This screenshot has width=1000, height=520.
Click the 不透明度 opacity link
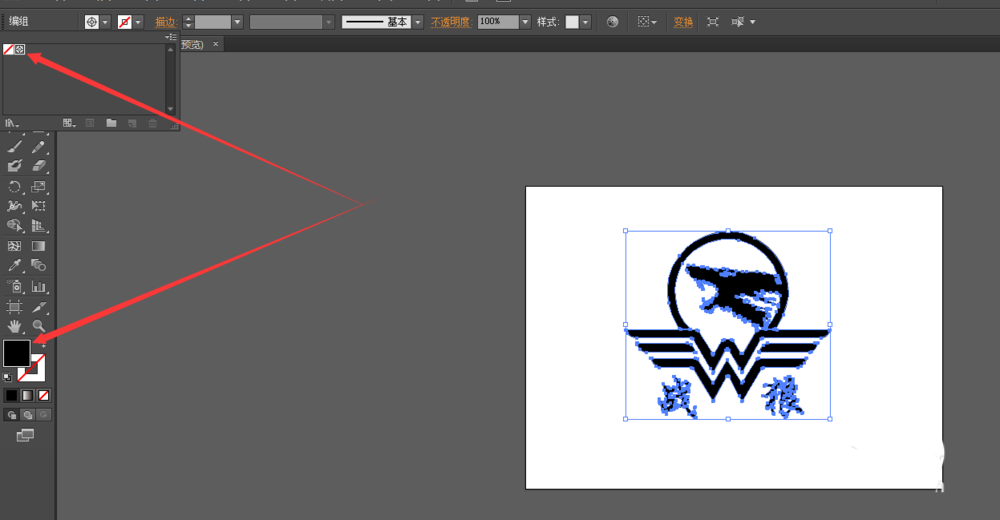tap(451, 22)
